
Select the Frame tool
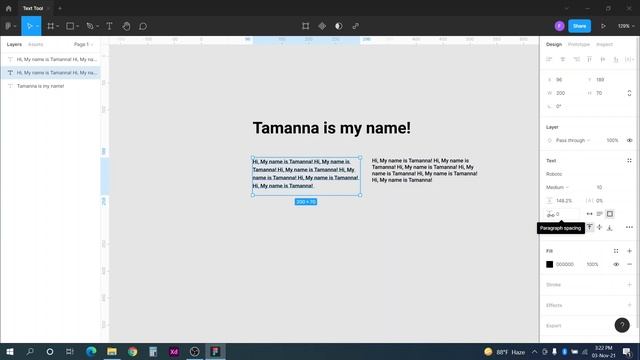pyautogui.click(x=51, y=26)
